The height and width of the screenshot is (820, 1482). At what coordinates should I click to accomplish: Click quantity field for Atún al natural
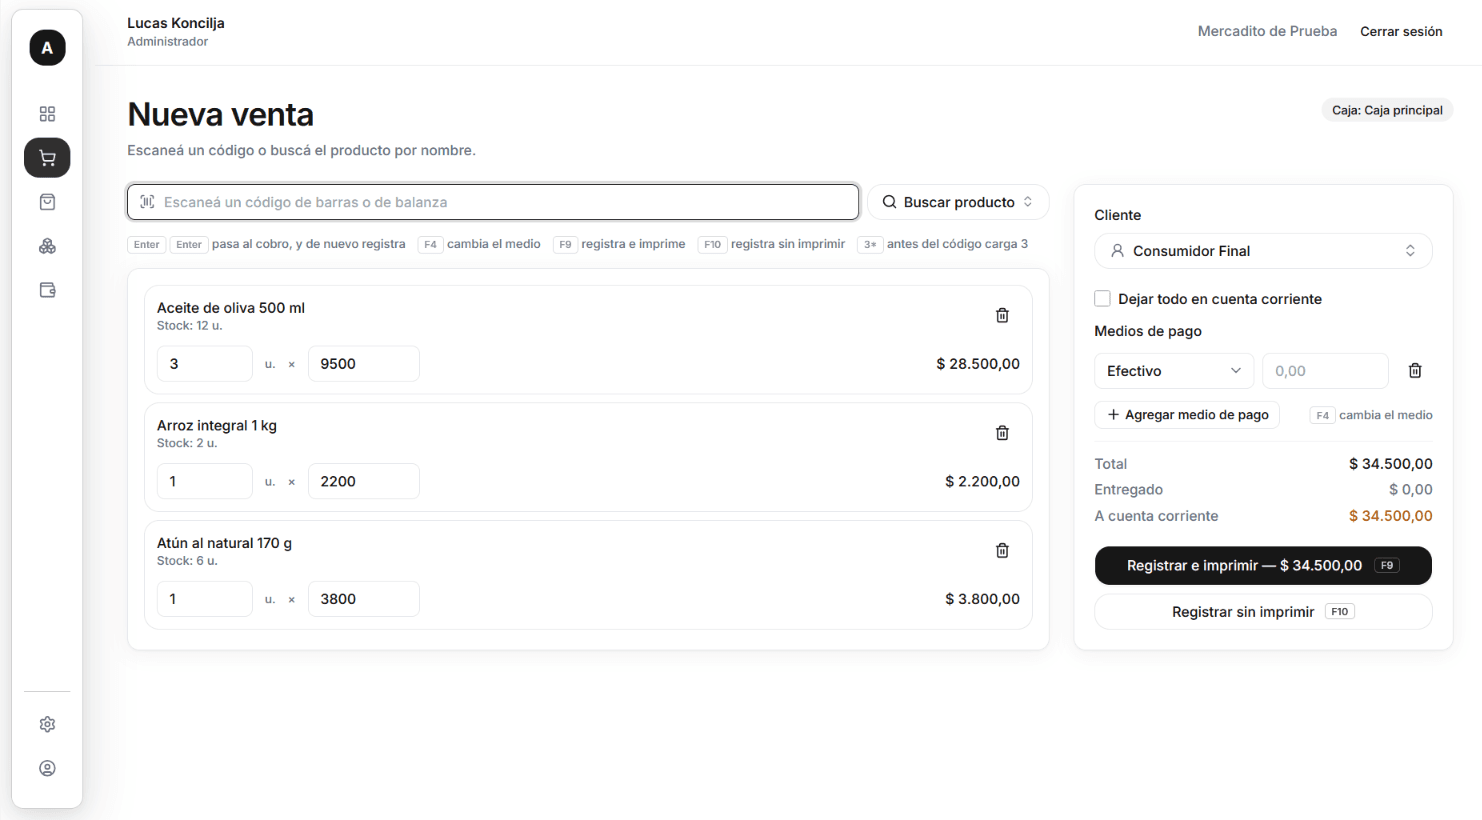pyautogui.click(x=205, y=599)
